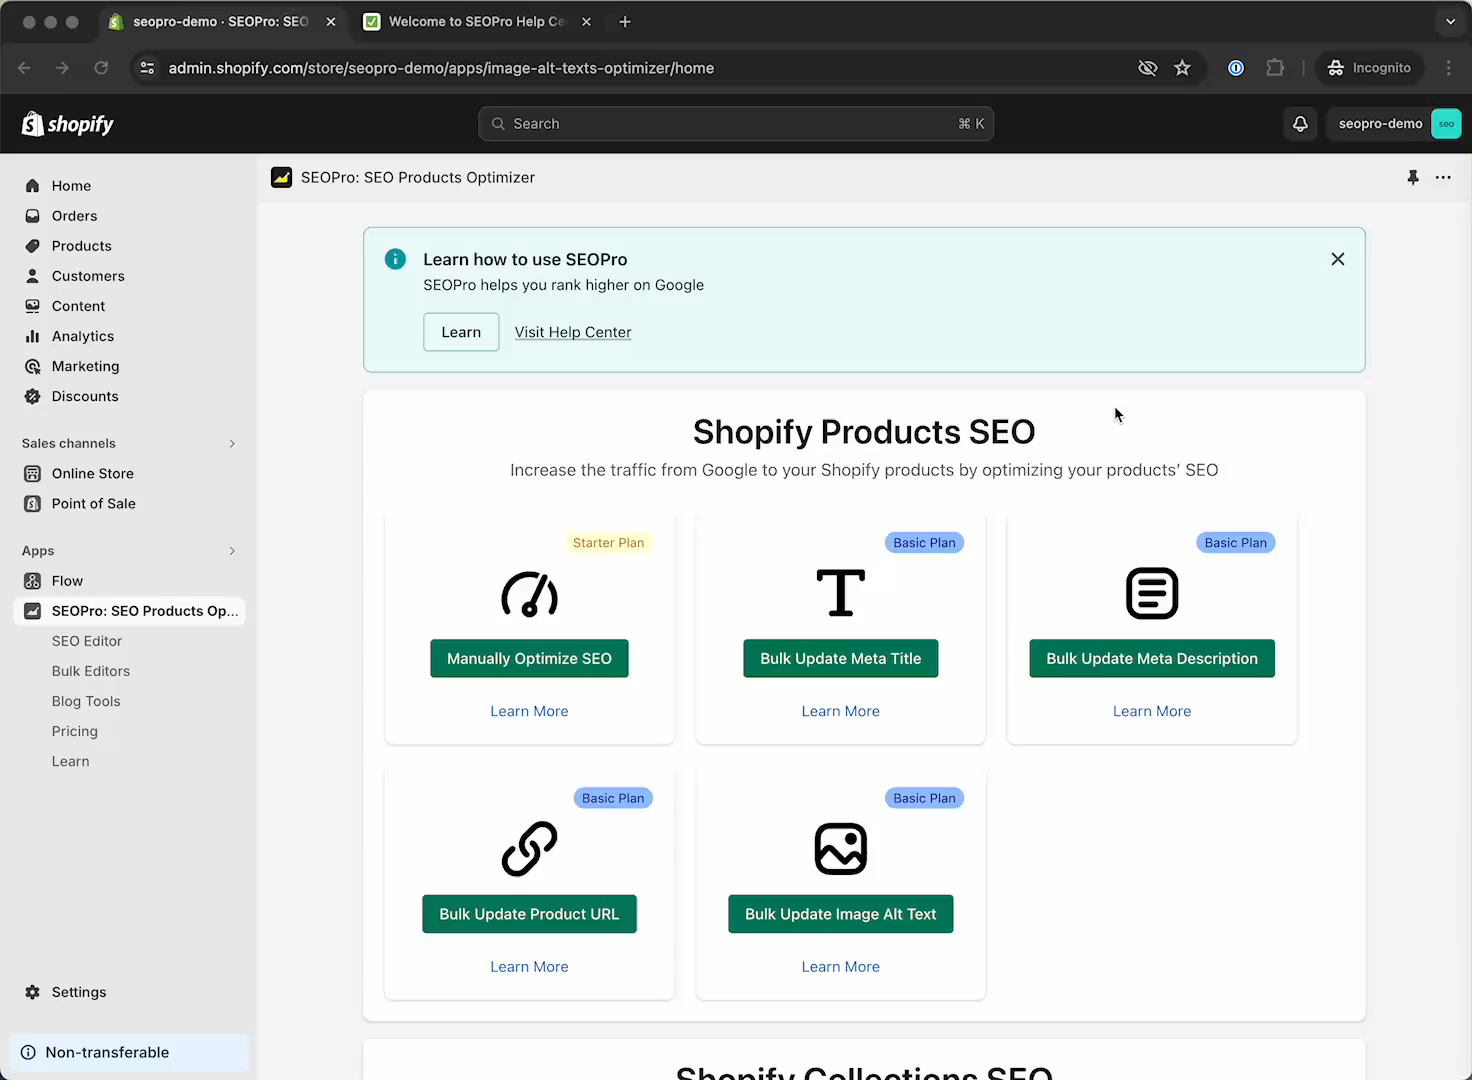Bookmark this page with the star
This screenshot has width=1472, height=1080.
pos(1183,68)
